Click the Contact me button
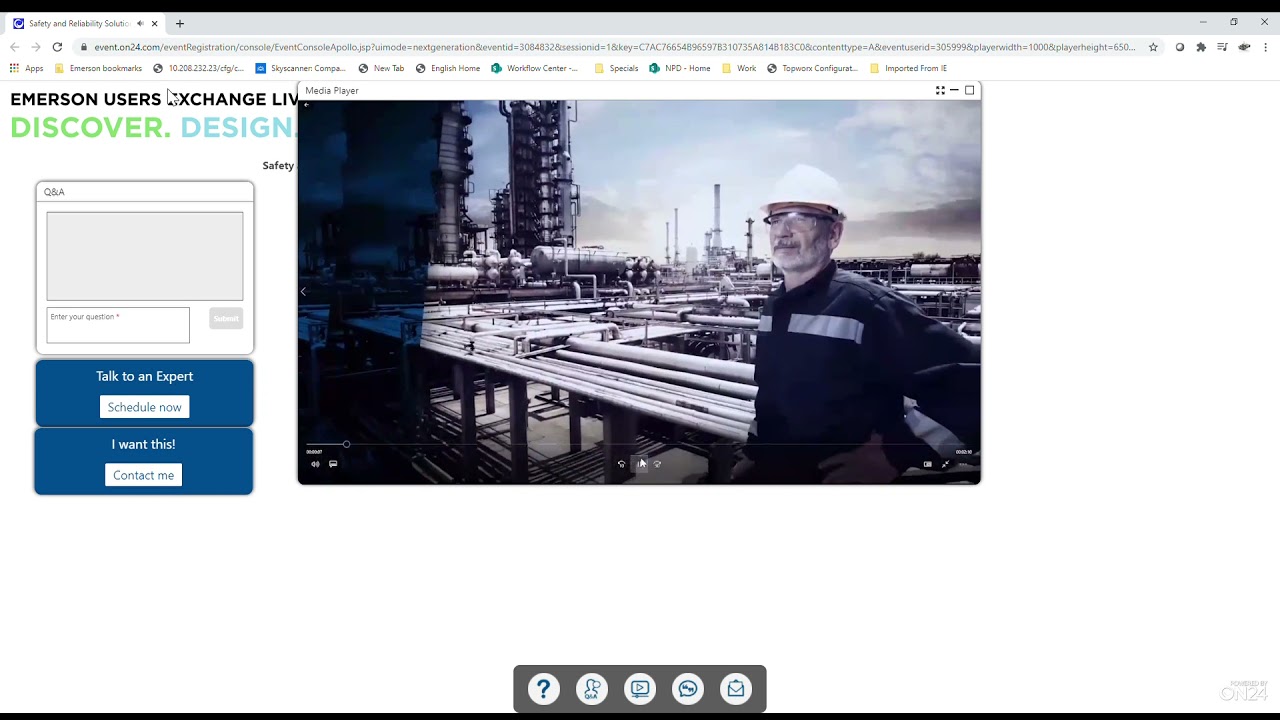Screen dimensions: 1280x720 (144, 475)
